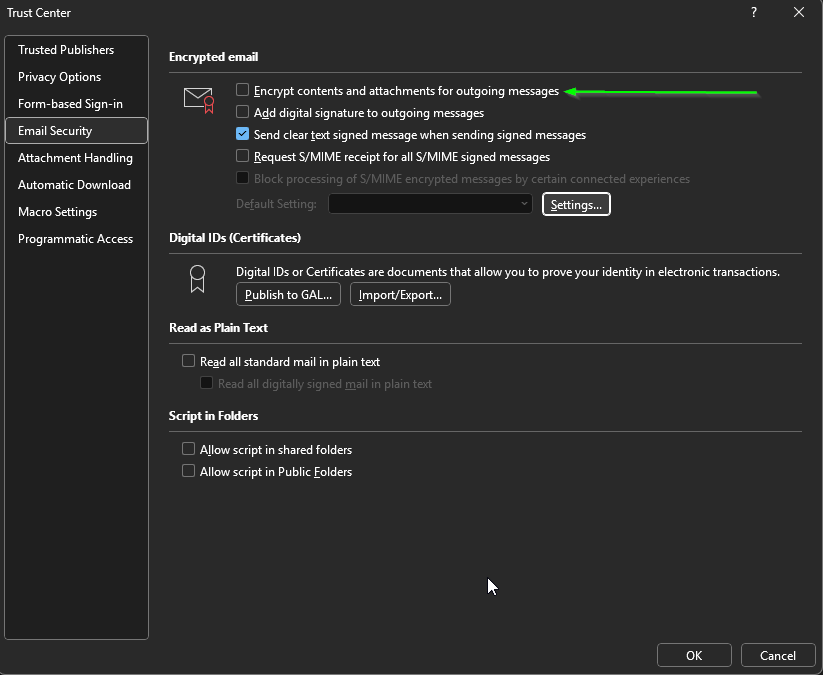Click Publish to GAL... button

pos(289,295)
